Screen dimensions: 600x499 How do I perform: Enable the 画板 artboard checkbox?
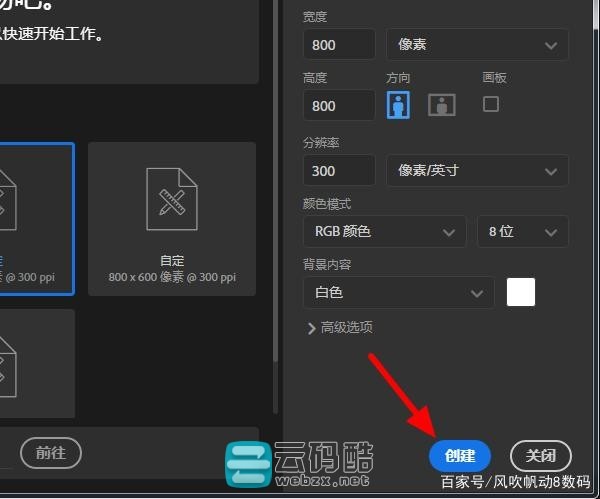(x=491, y=103)
